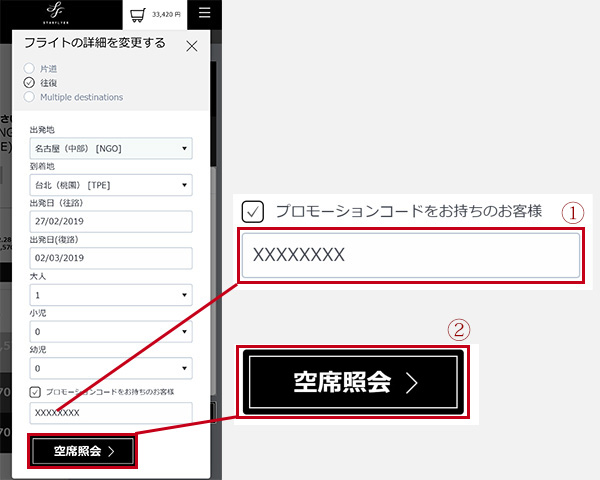Expand the 到着地 arrival airport dropdown
600x480 pixels.
110,185
